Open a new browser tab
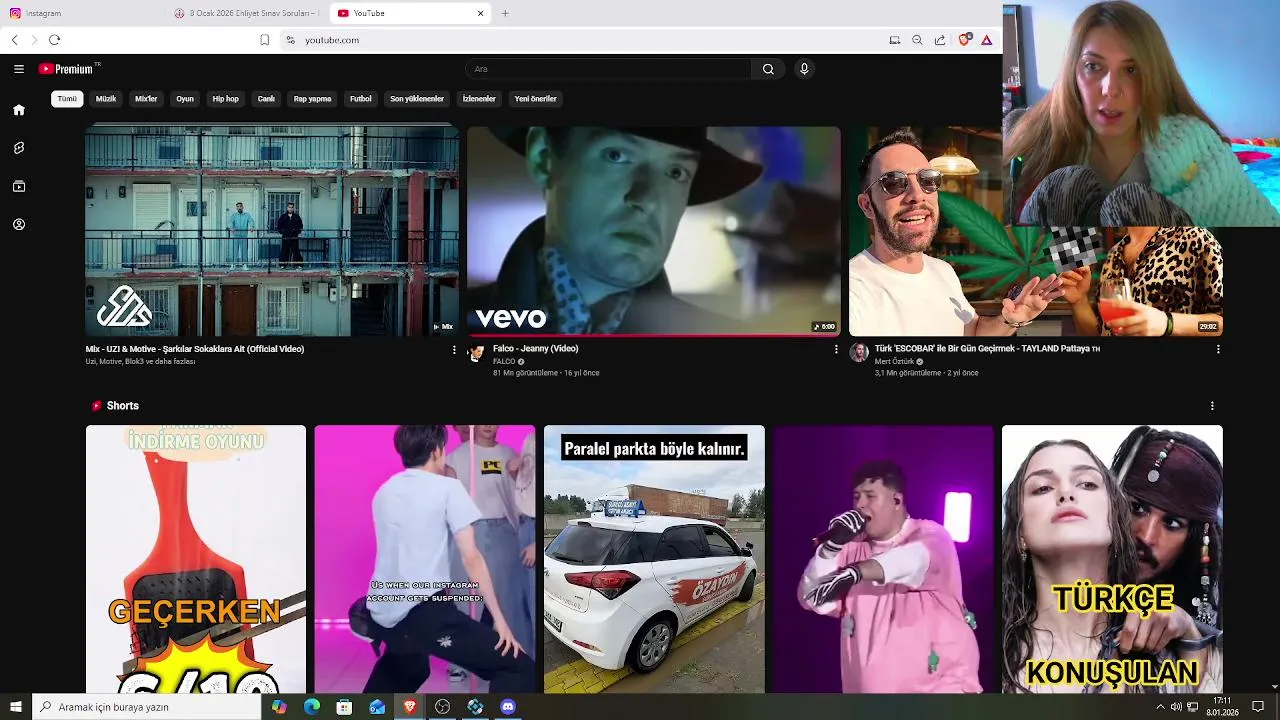 pyautogui.click(x=505, y=13)
